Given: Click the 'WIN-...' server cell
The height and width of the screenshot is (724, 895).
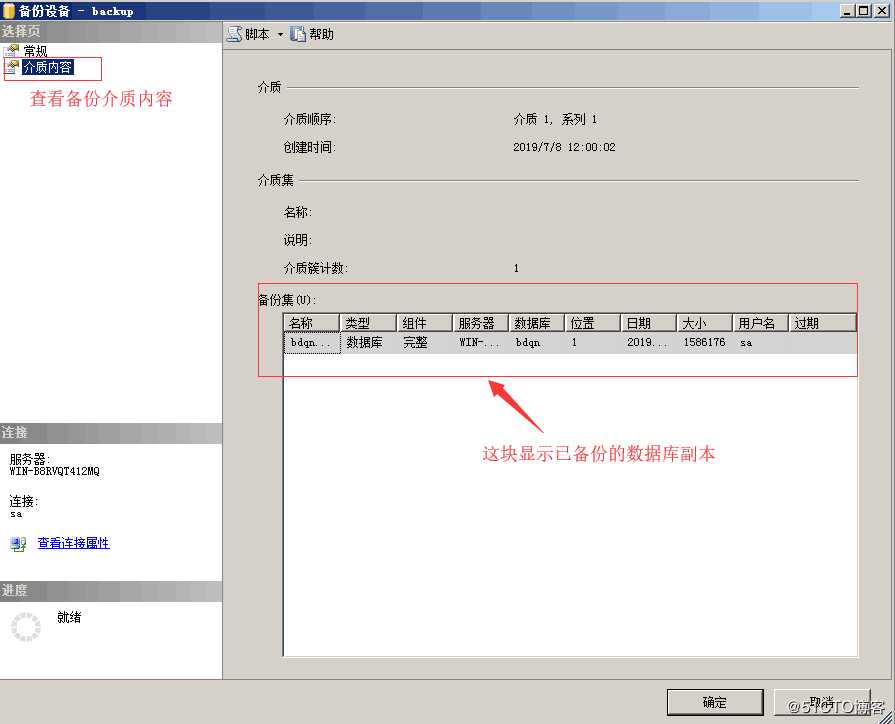Looking at the screenshot, I should point(479,343).
